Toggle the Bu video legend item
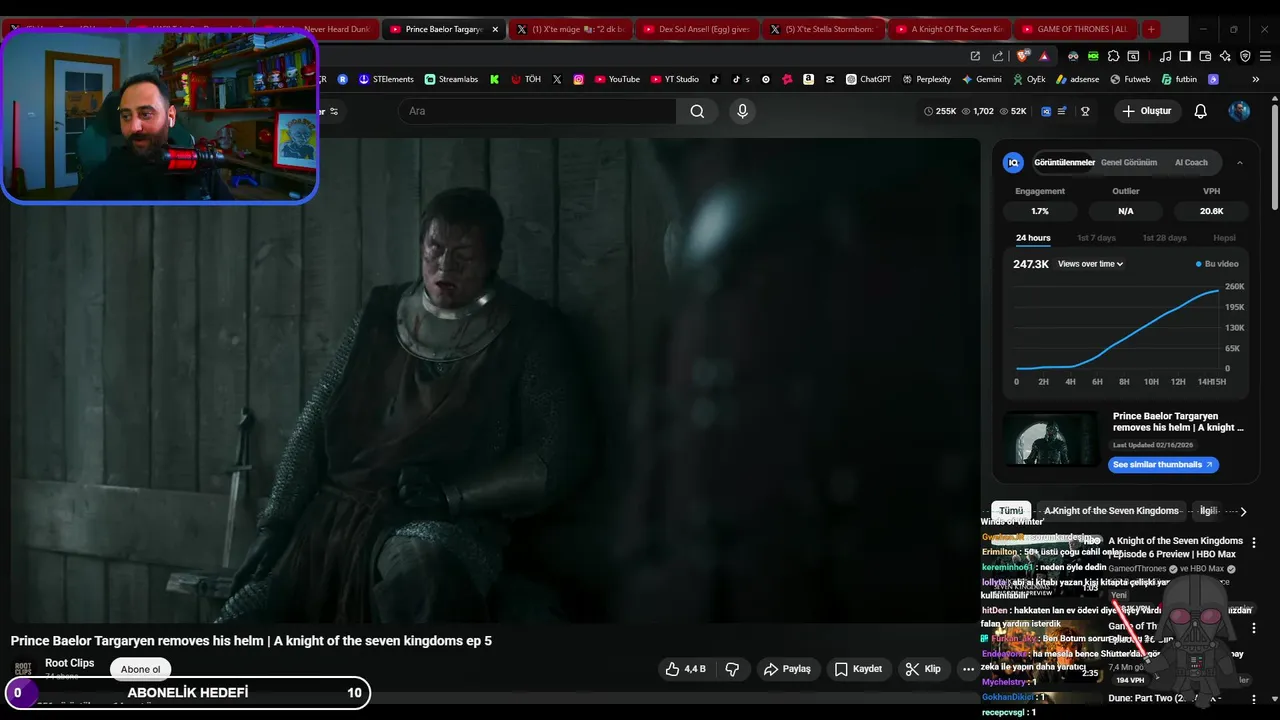The image size is (1280, 720). click(x=1217, y=264)
